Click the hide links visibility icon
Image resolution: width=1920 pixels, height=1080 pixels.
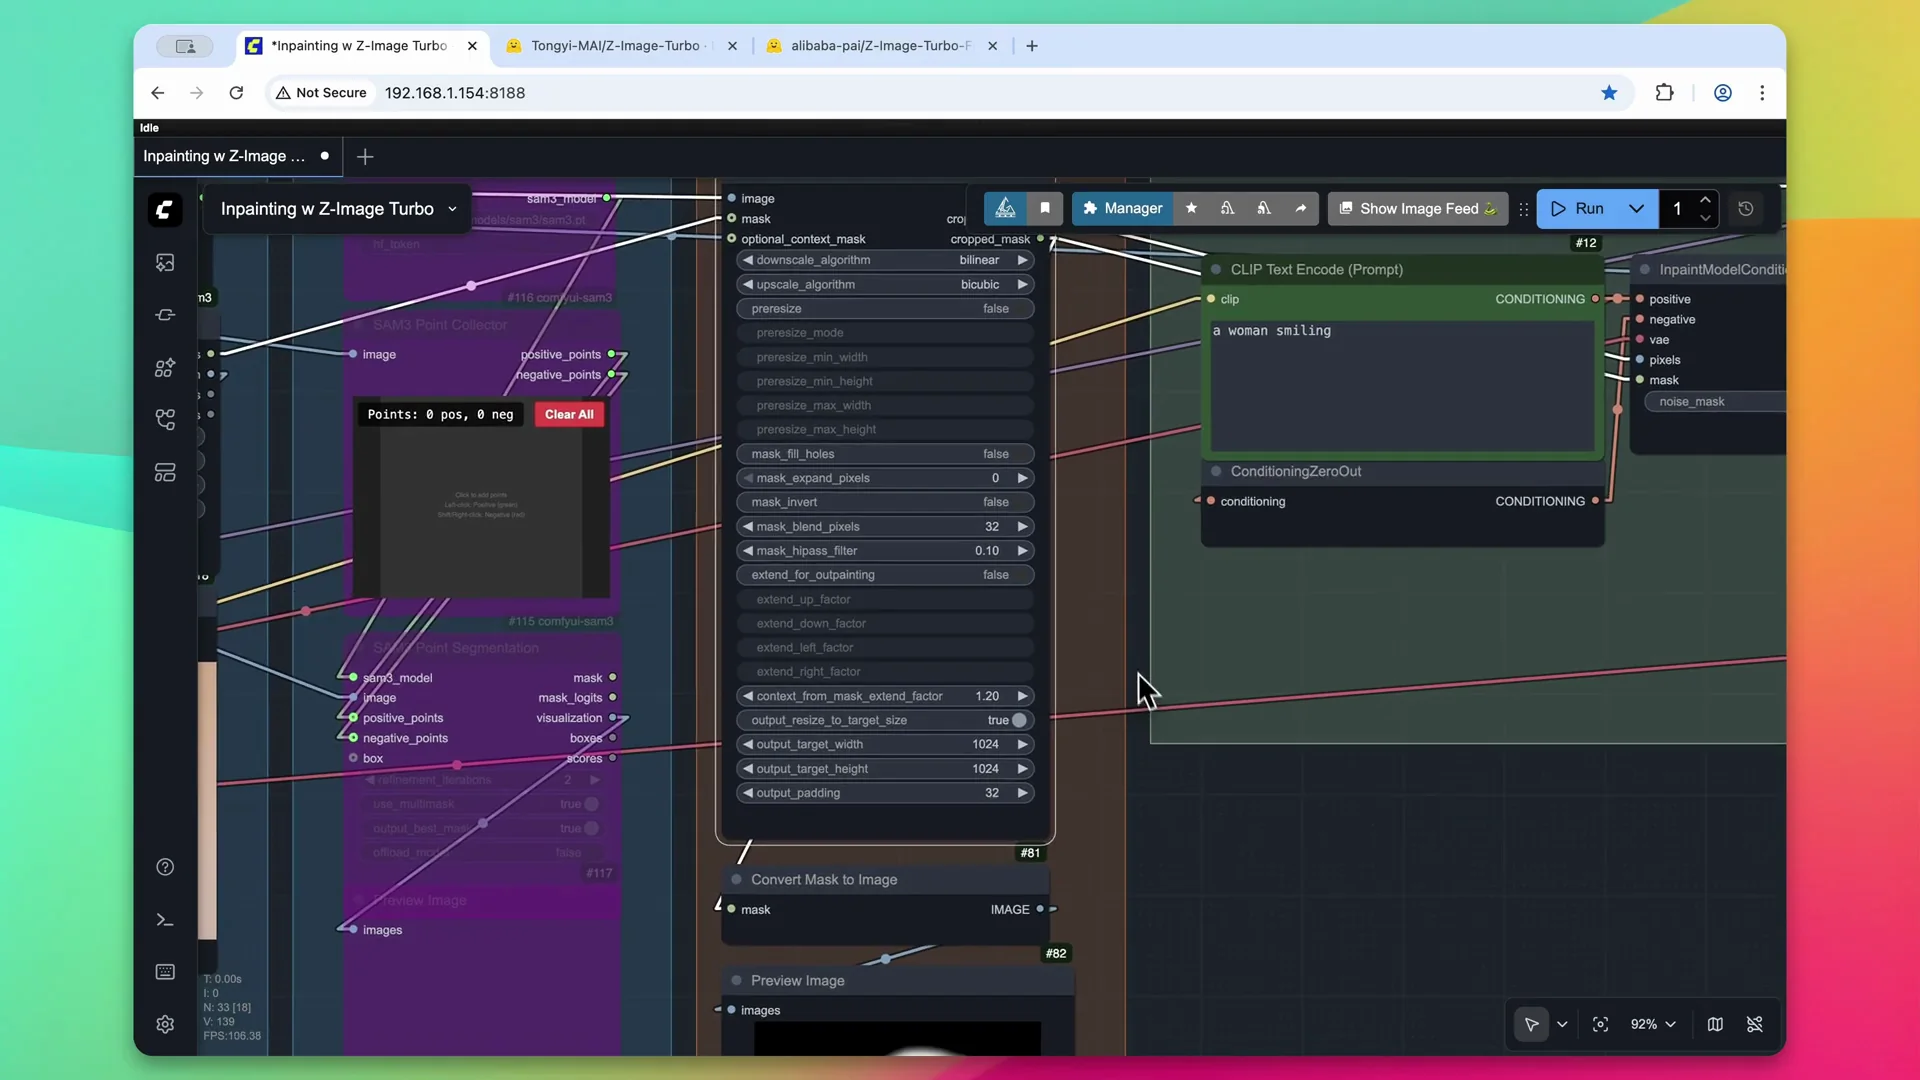tap(1755, 1024)
